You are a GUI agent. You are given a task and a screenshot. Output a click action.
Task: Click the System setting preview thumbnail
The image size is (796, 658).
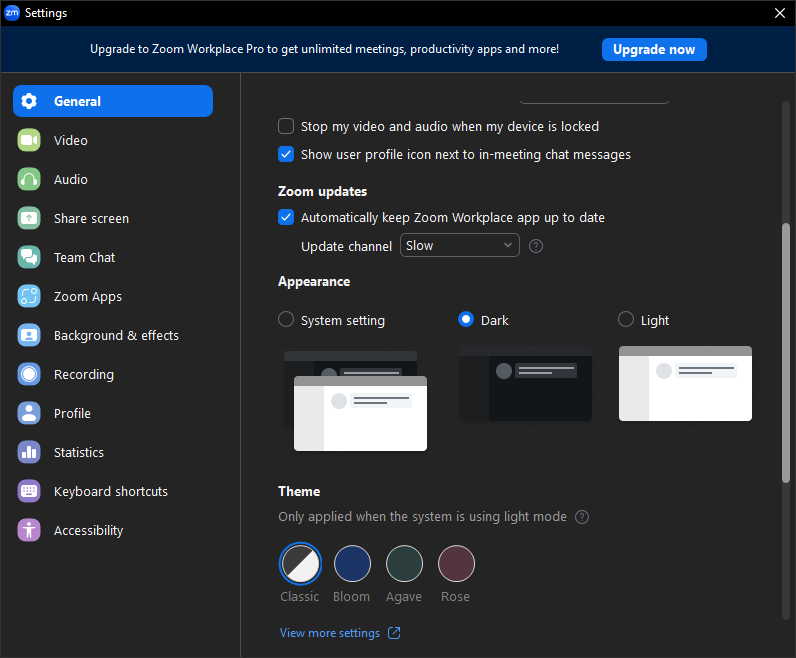coord(355,401)
